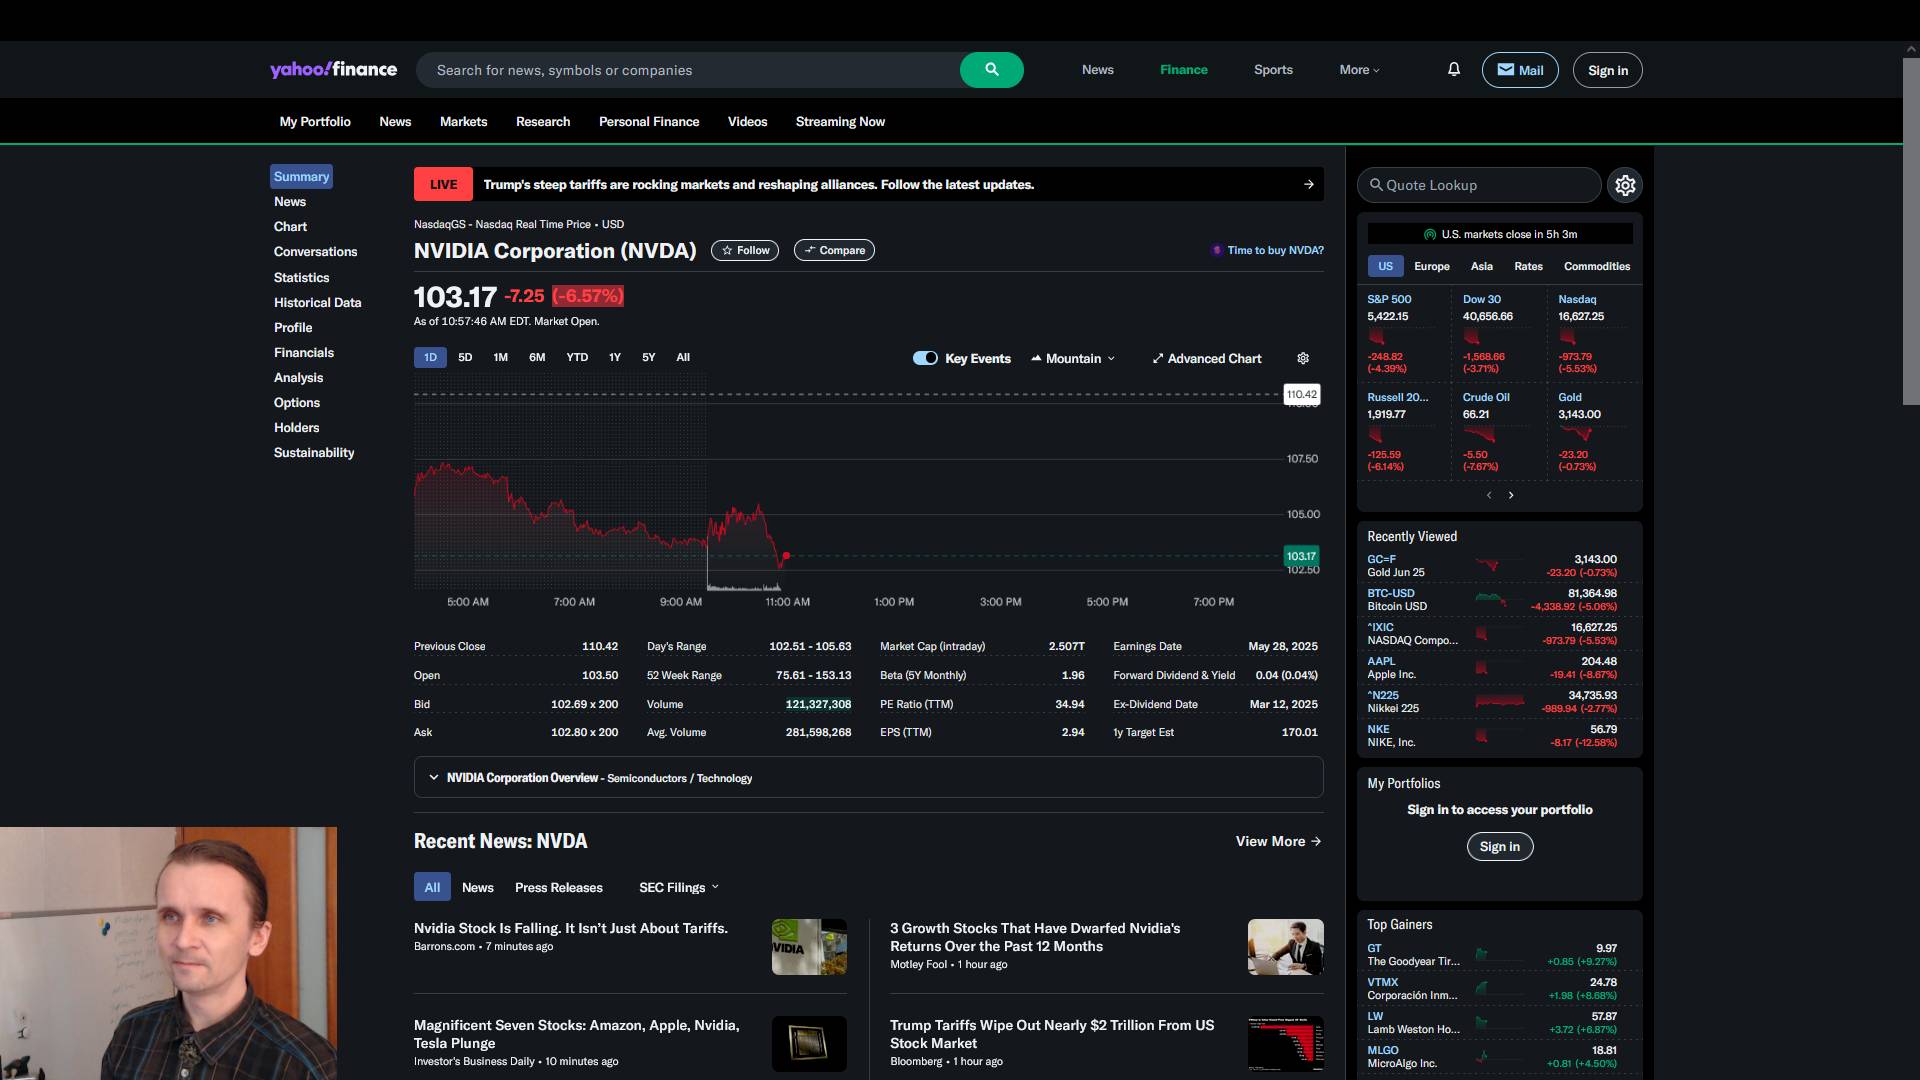Viewport: 1920px width, 1080px height.
Task: Open the Mountain chart type dropdown
Action: [1073, 358]
